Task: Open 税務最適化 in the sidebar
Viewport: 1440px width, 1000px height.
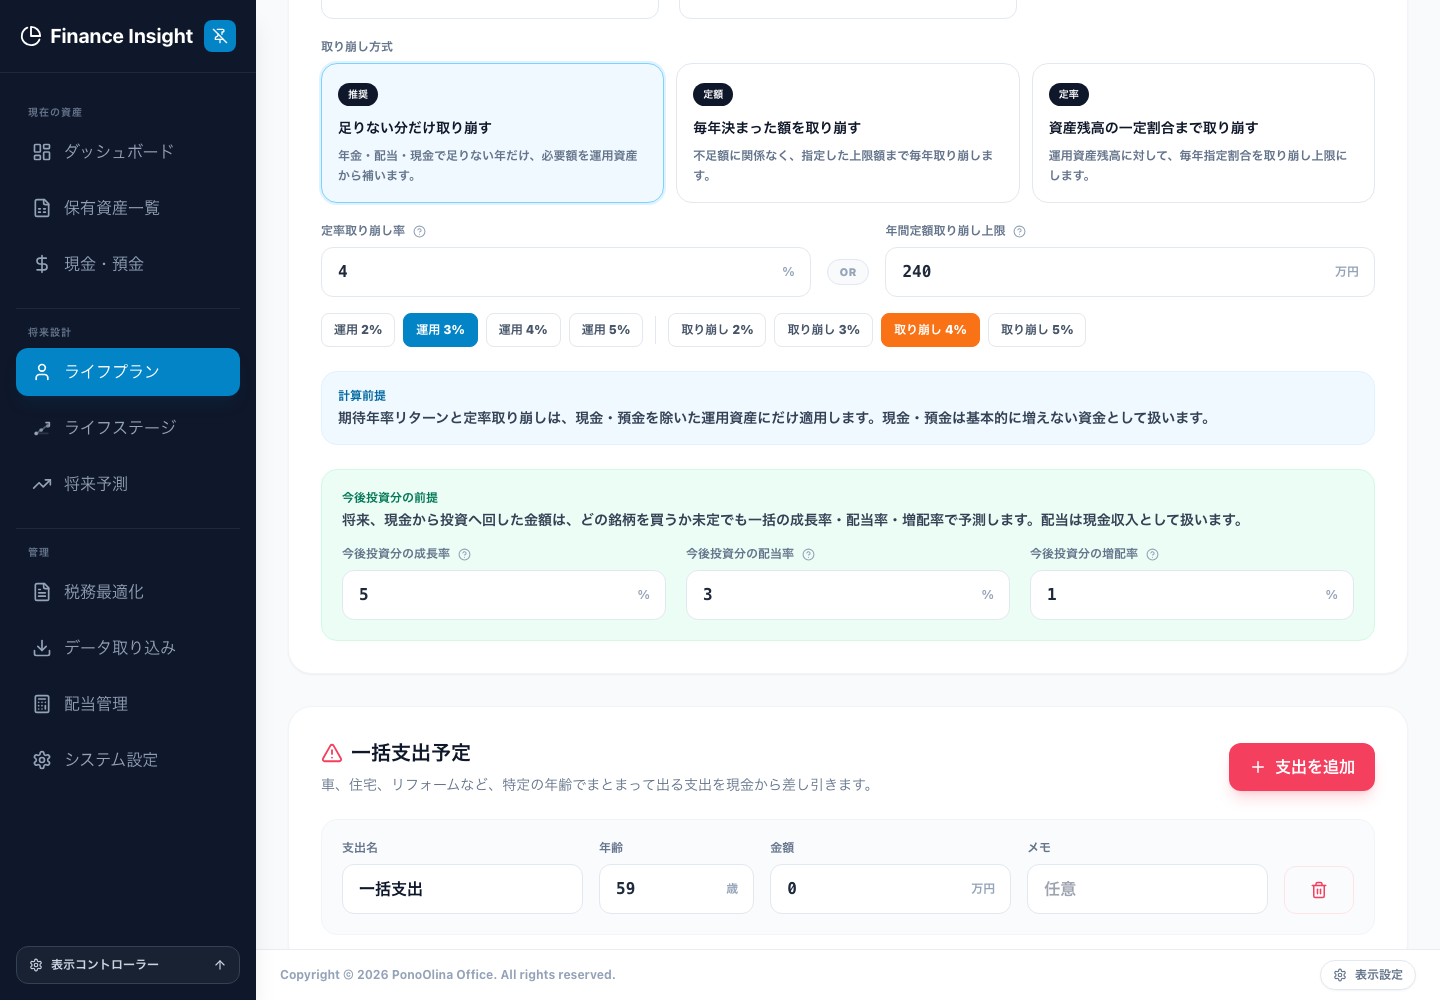Action: click(128, 592)
